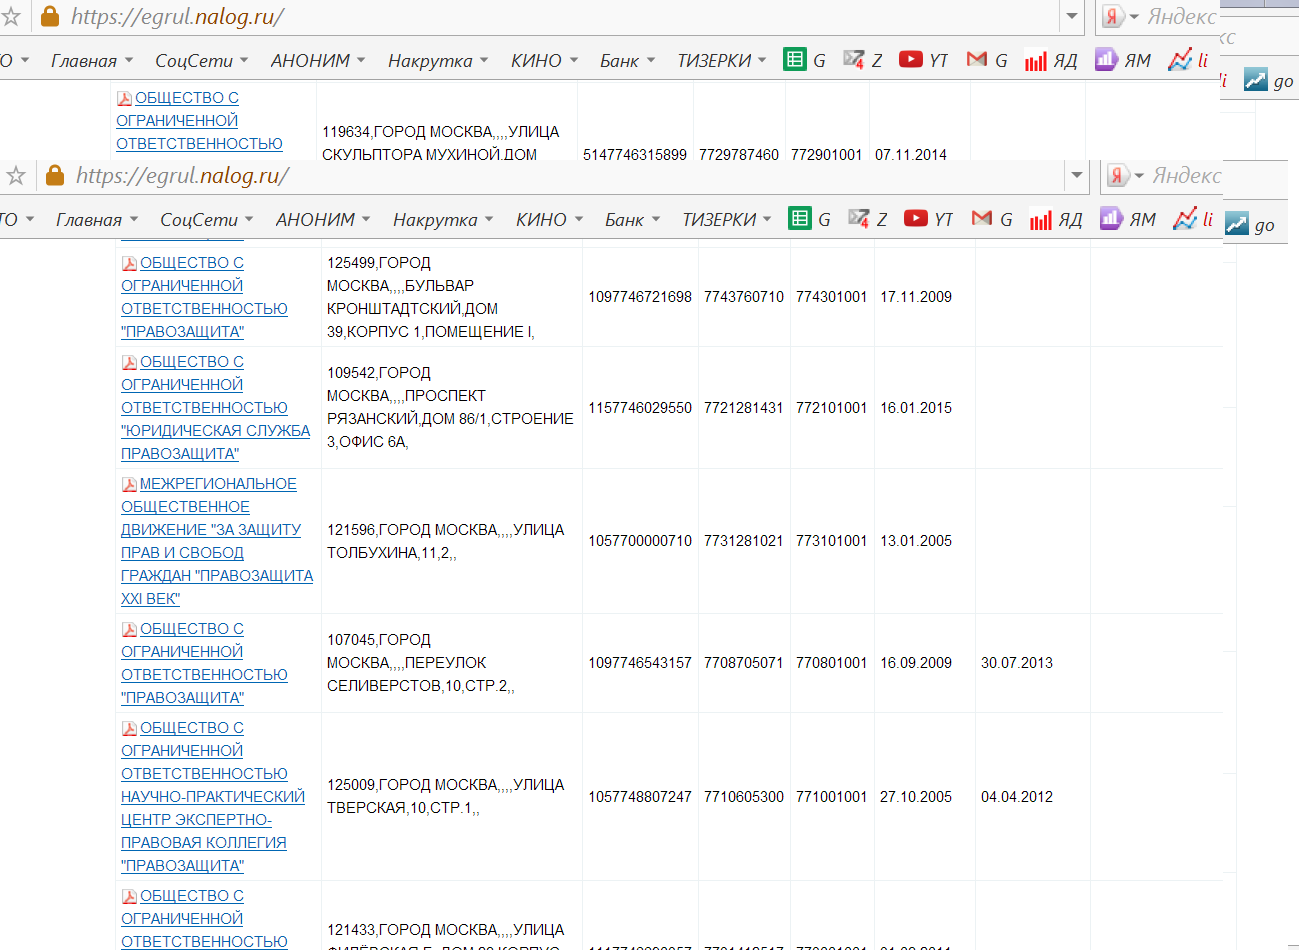
Task: Click egrul.nalog.ru URL field in lower address bar
Action: pyautogui.click(x=500, y=176)
